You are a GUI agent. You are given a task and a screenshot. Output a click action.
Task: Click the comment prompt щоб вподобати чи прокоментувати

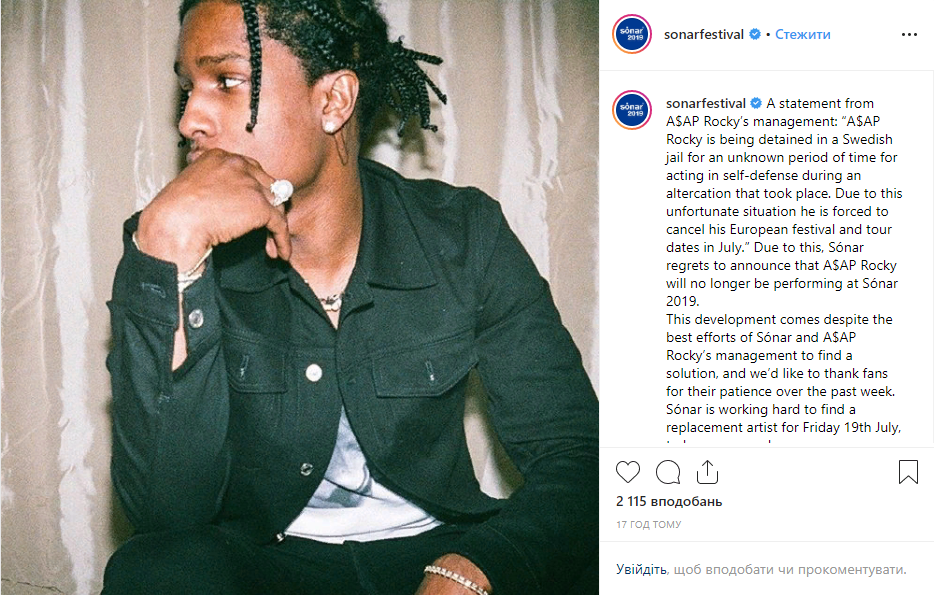(790, 569)
